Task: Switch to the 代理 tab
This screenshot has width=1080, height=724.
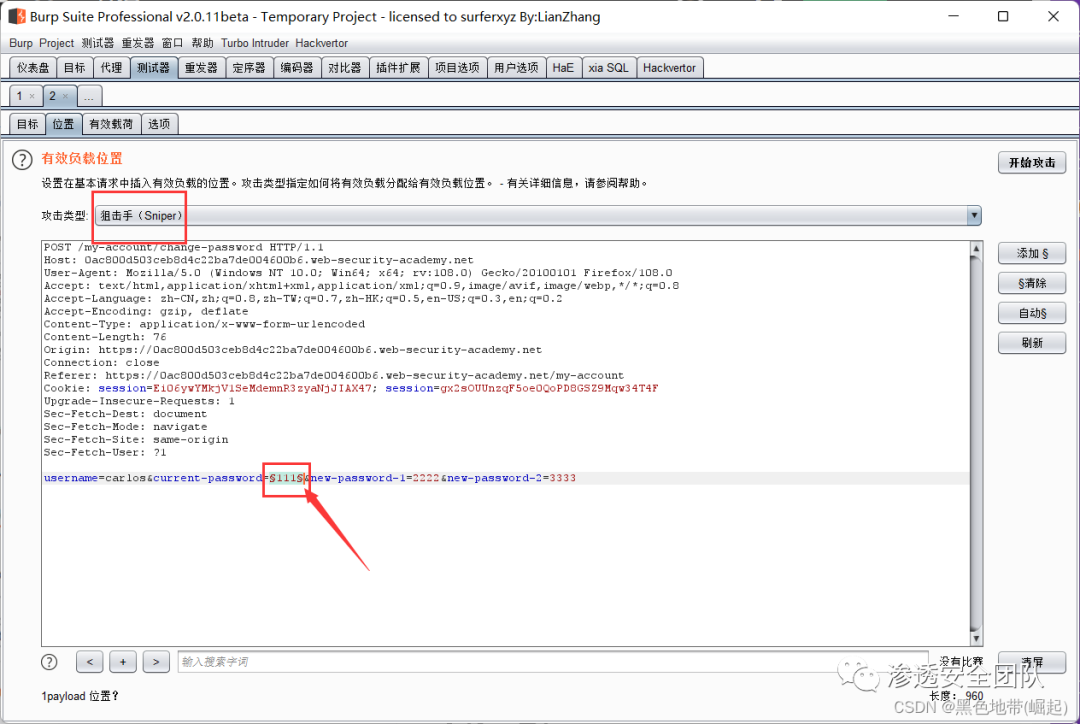Action: click(x=111, y=68)
